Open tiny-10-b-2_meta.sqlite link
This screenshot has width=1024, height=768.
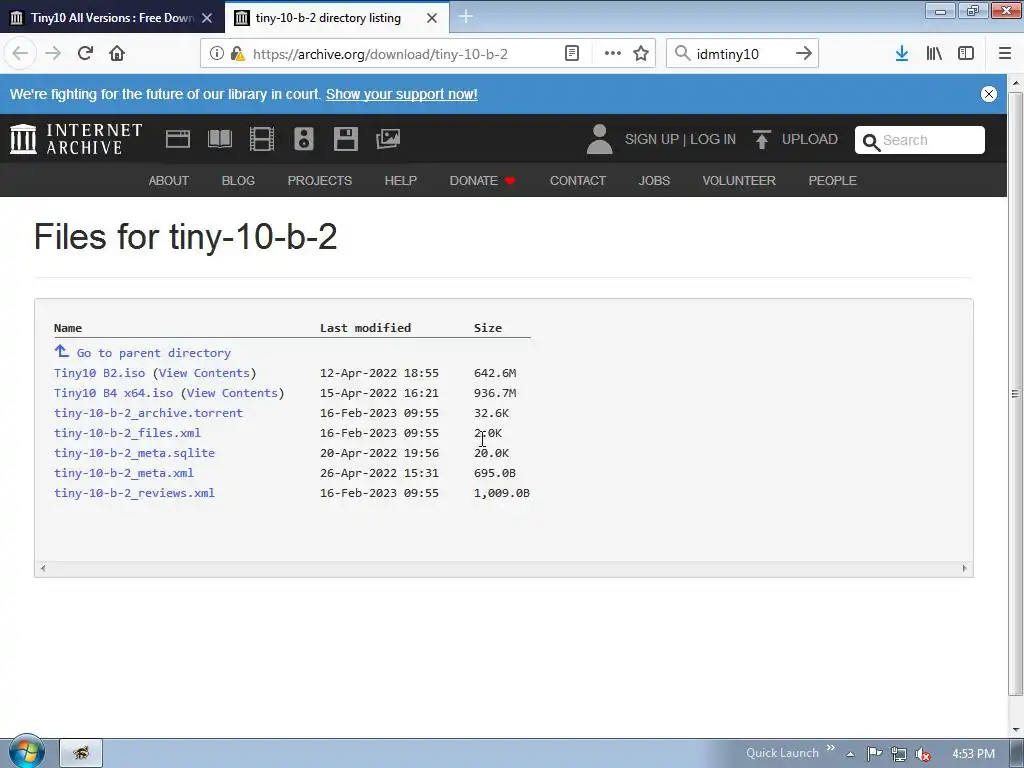(x=134, y=453)
